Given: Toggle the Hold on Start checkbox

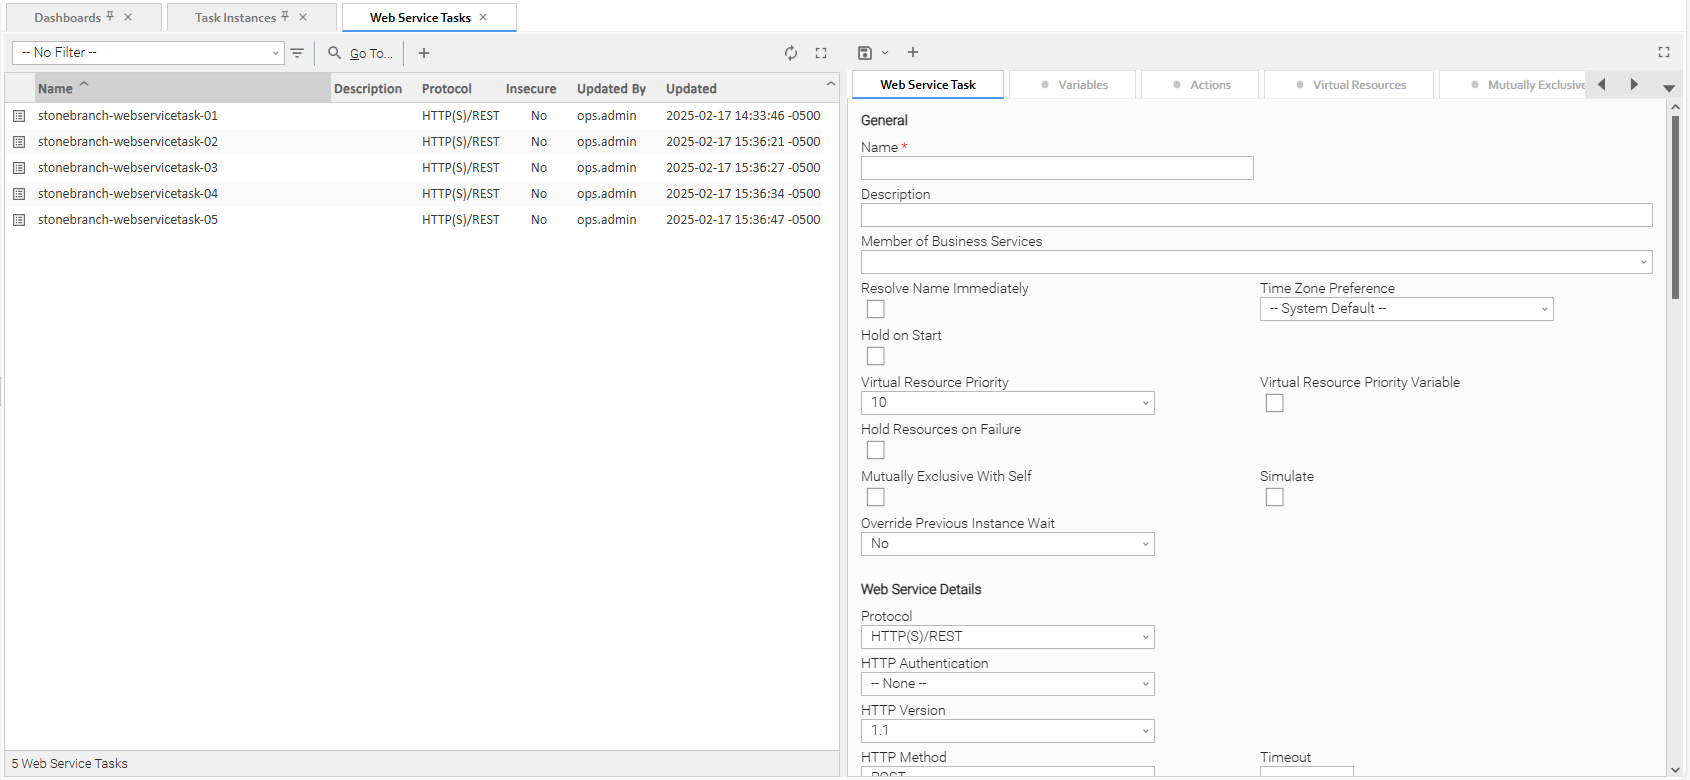Looking at the screenshot, I should pyautogui.click(x=876, y=356).
